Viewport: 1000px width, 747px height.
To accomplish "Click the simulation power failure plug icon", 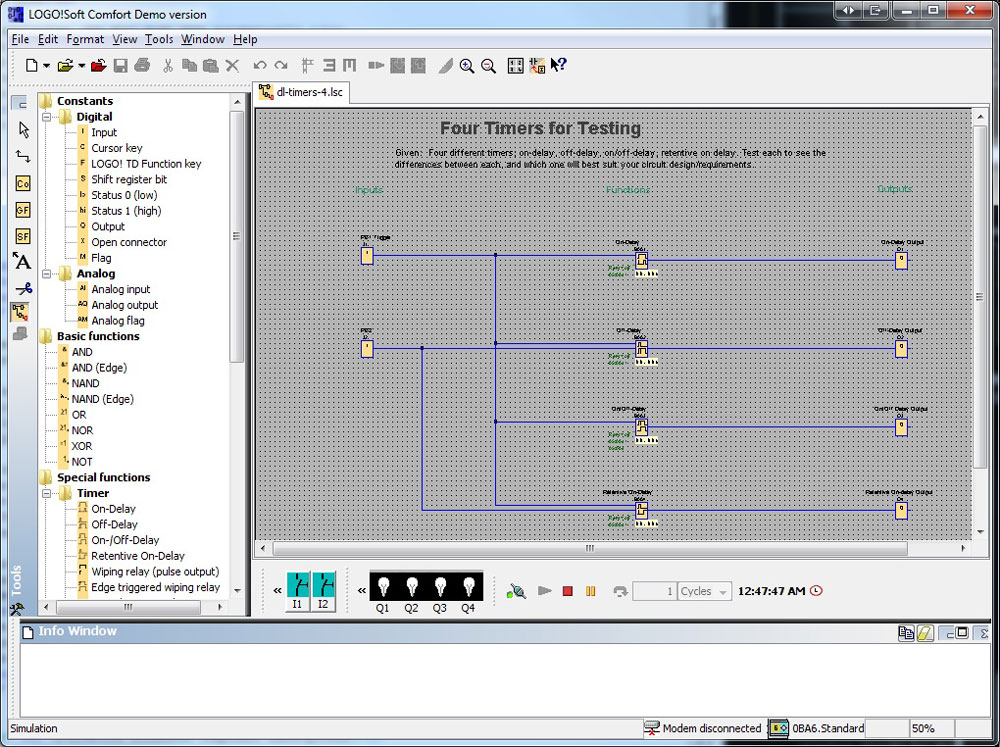I will pyautogui.click(x=517, y=591).
